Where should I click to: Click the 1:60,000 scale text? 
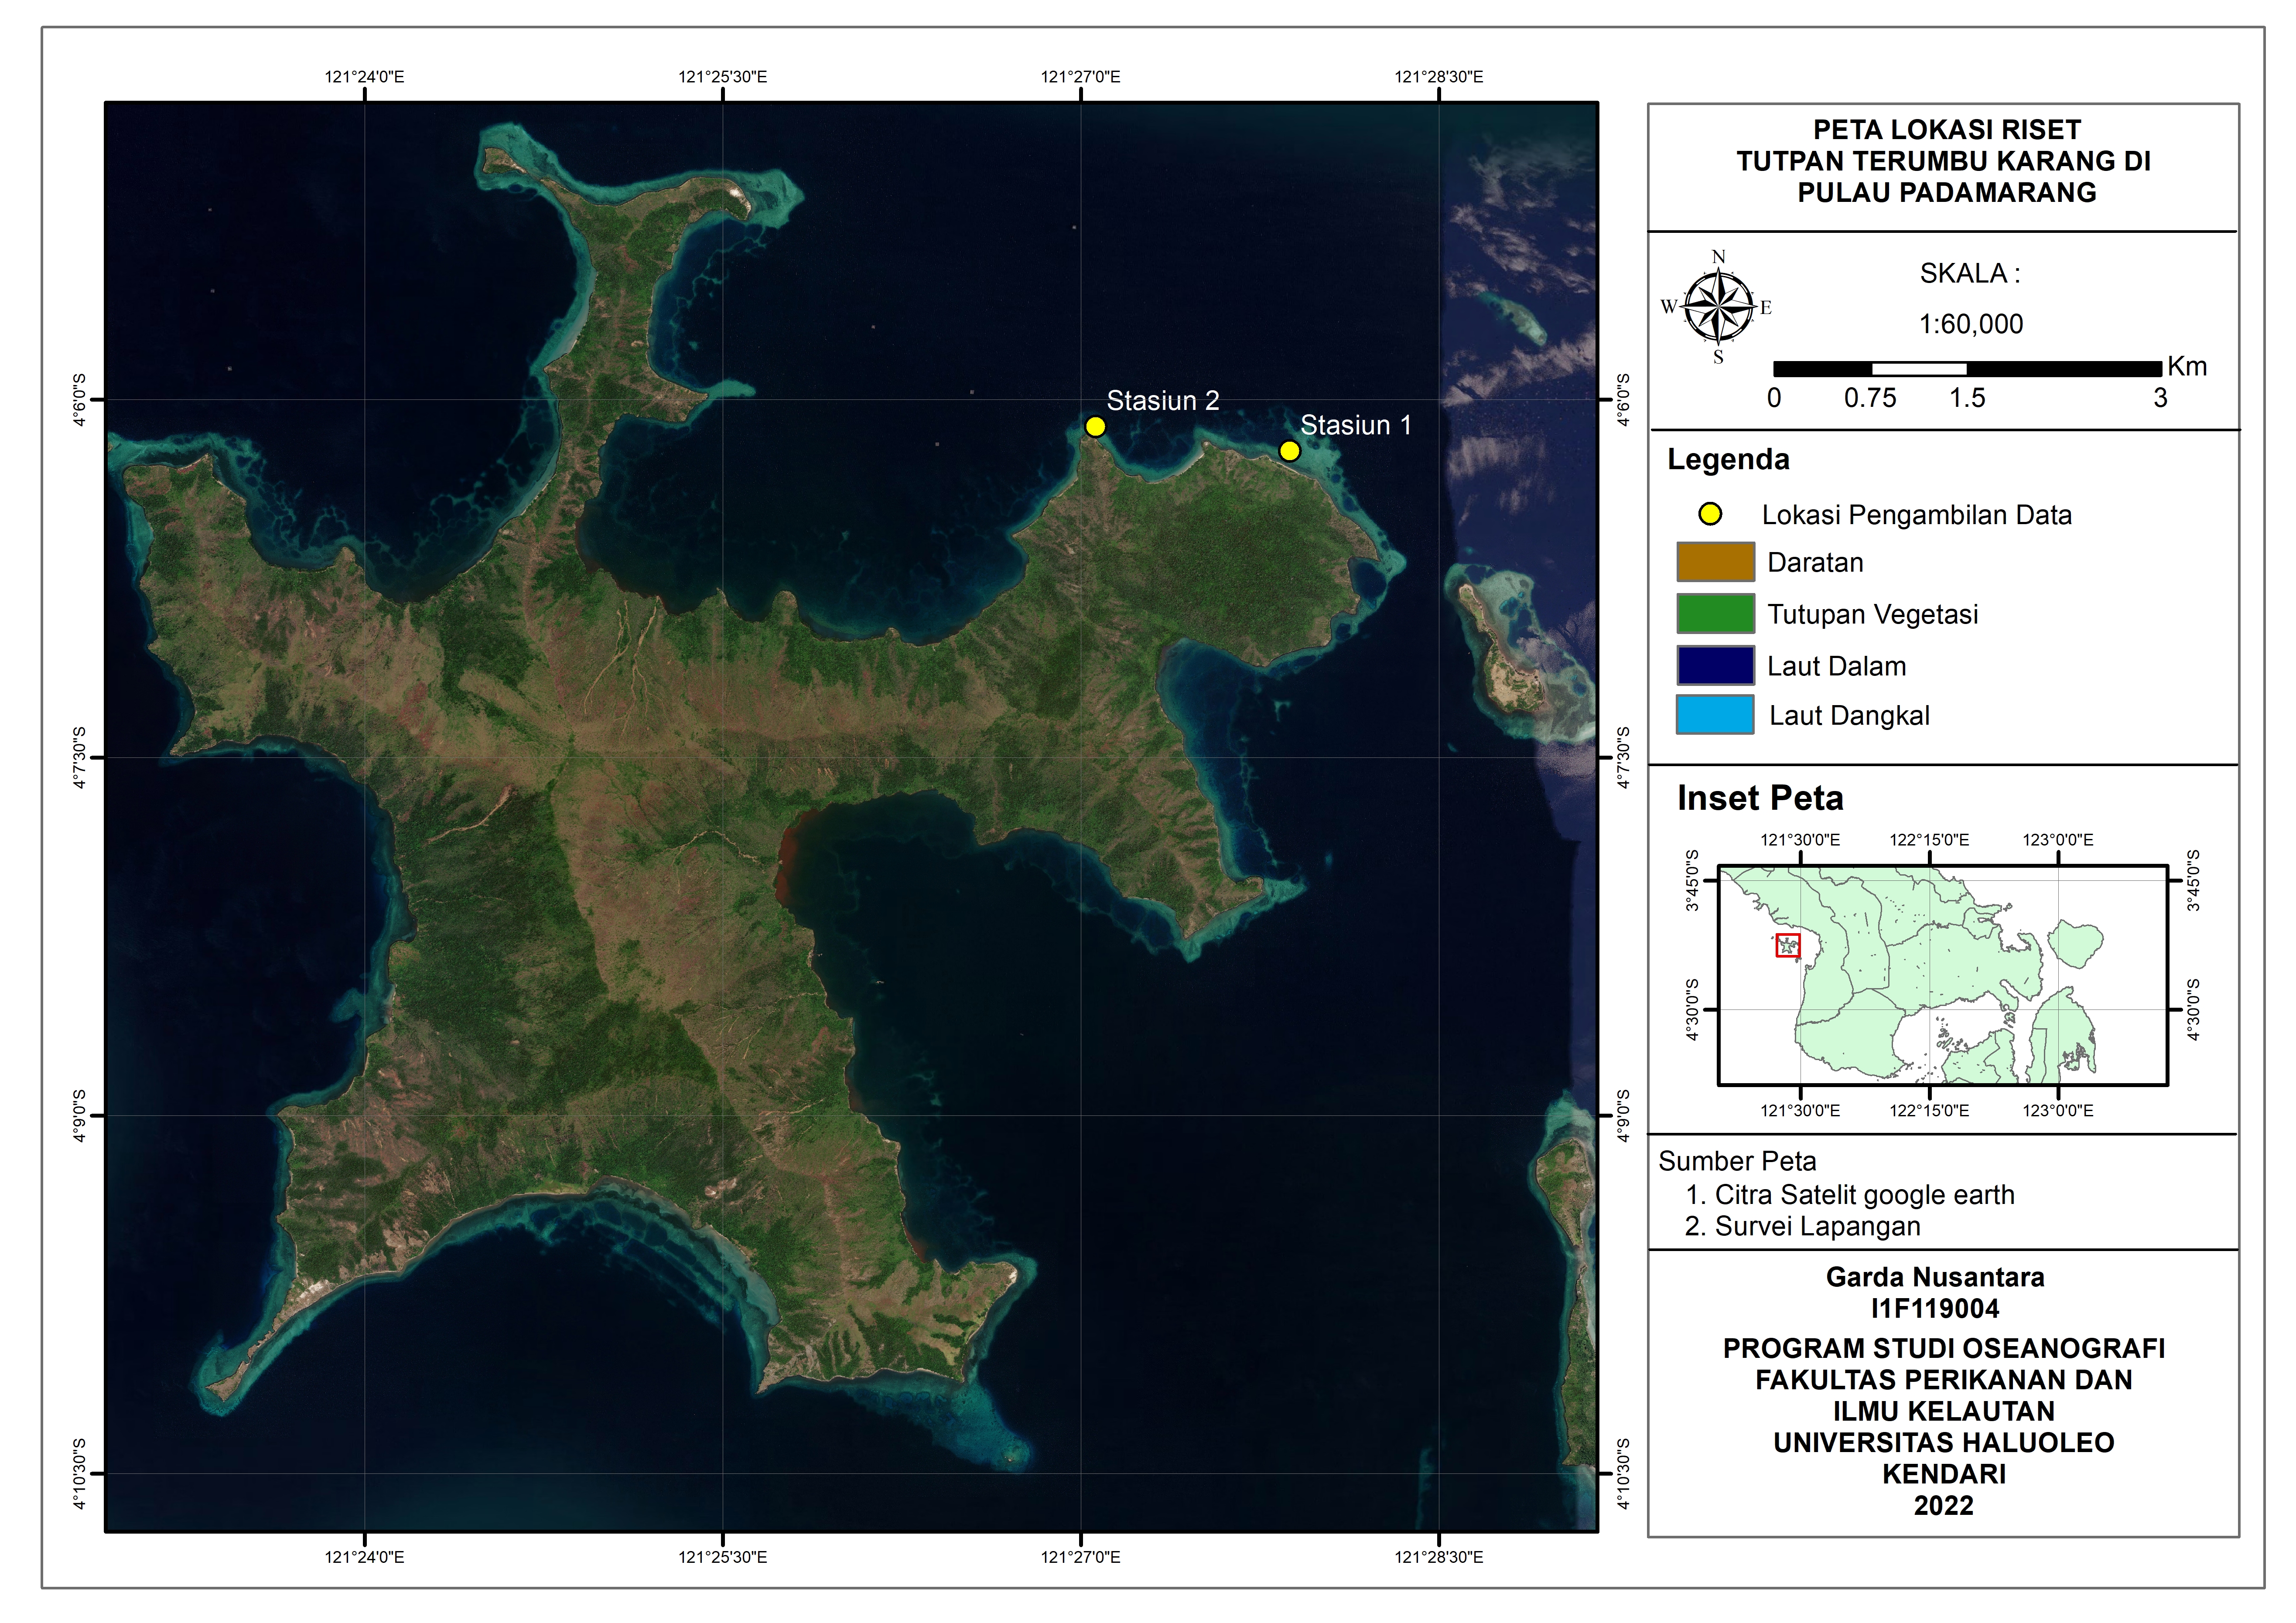tap(1970, 324)
